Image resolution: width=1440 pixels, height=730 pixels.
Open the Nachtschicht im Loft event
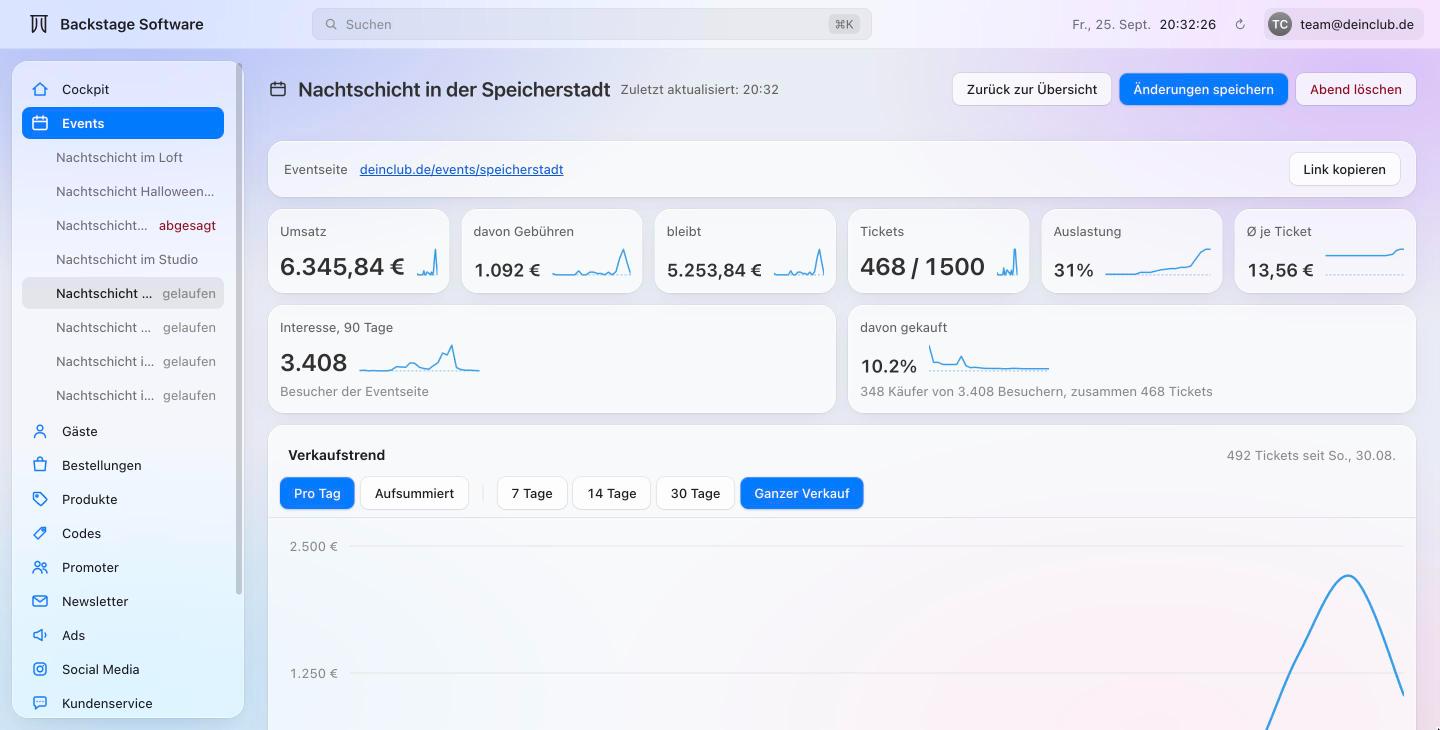(x=123, y=157)
